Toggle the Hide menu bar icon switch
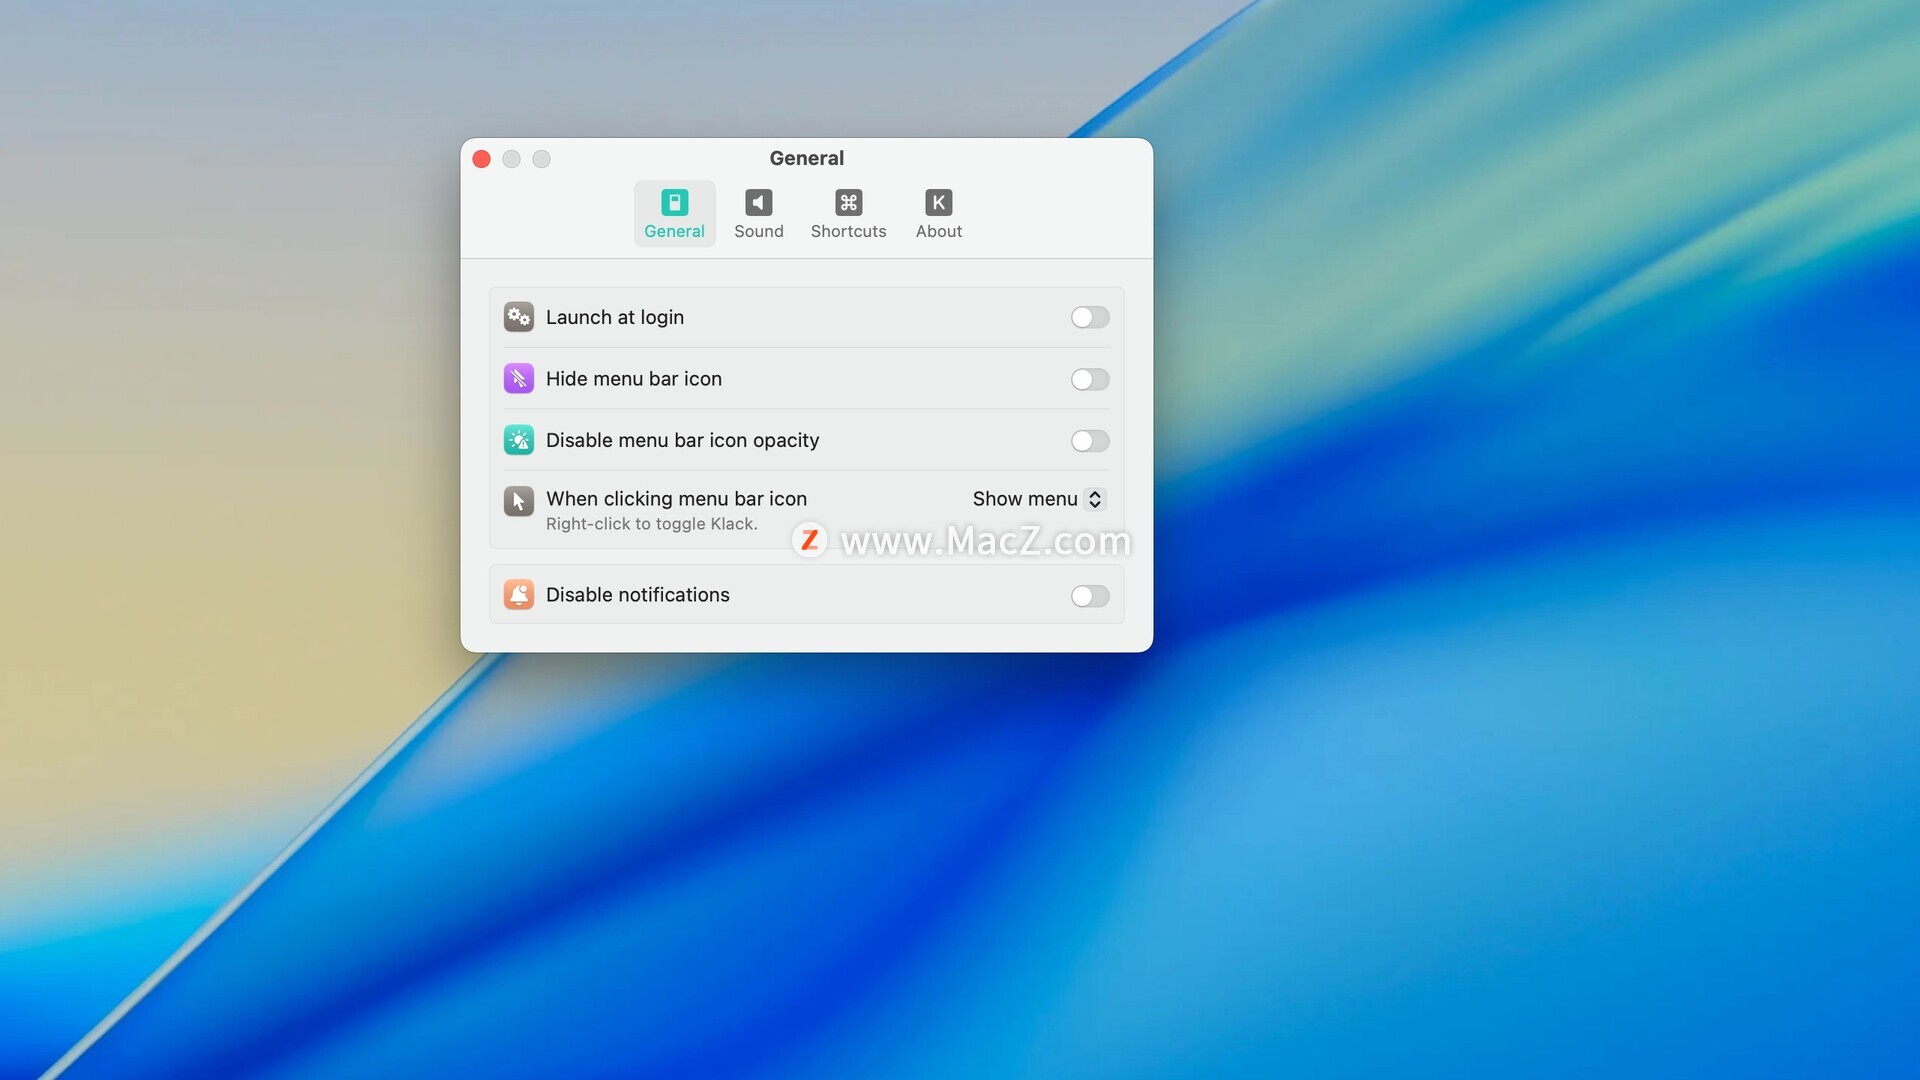1920x1080 pixels. (x=1089, y=379)
